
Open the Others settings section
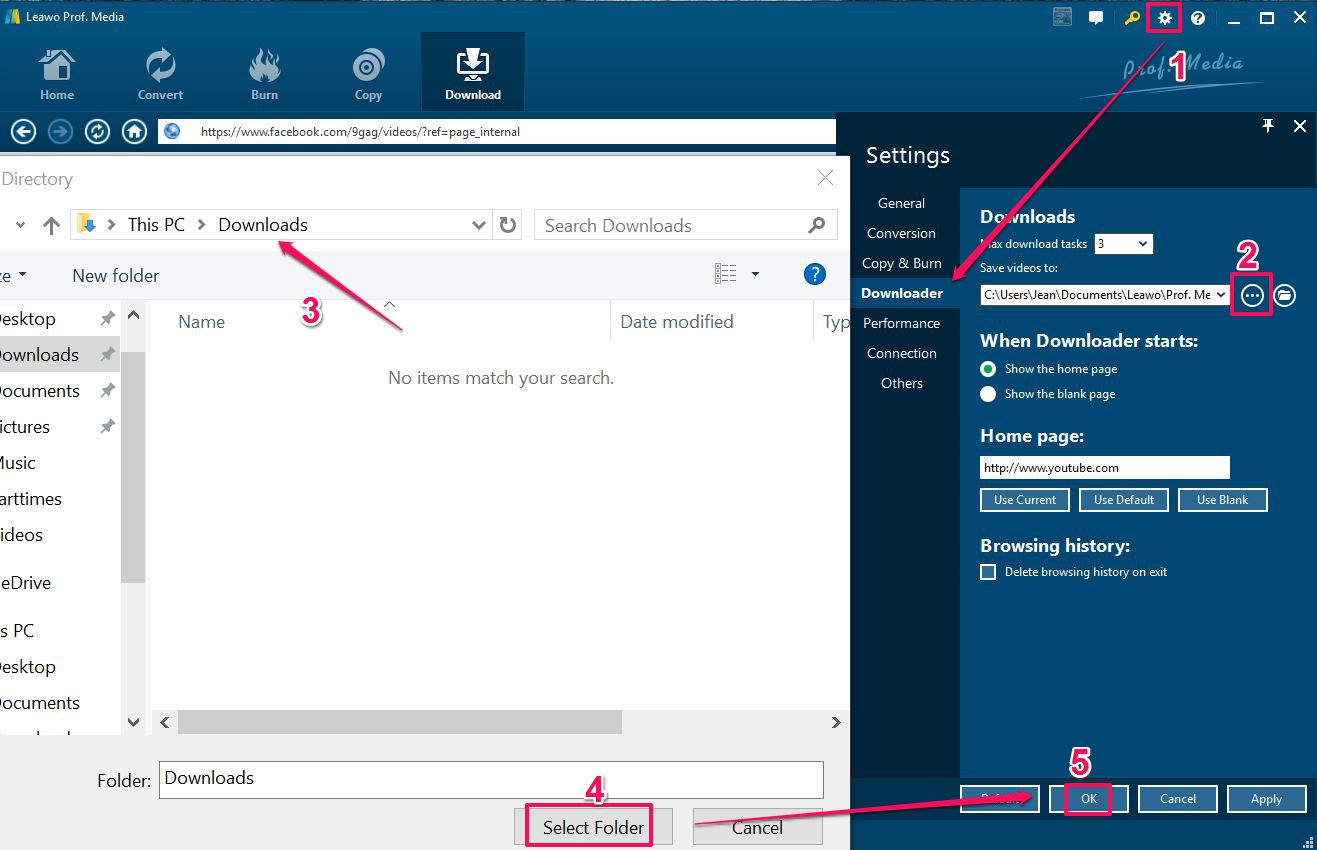(901, 383)
